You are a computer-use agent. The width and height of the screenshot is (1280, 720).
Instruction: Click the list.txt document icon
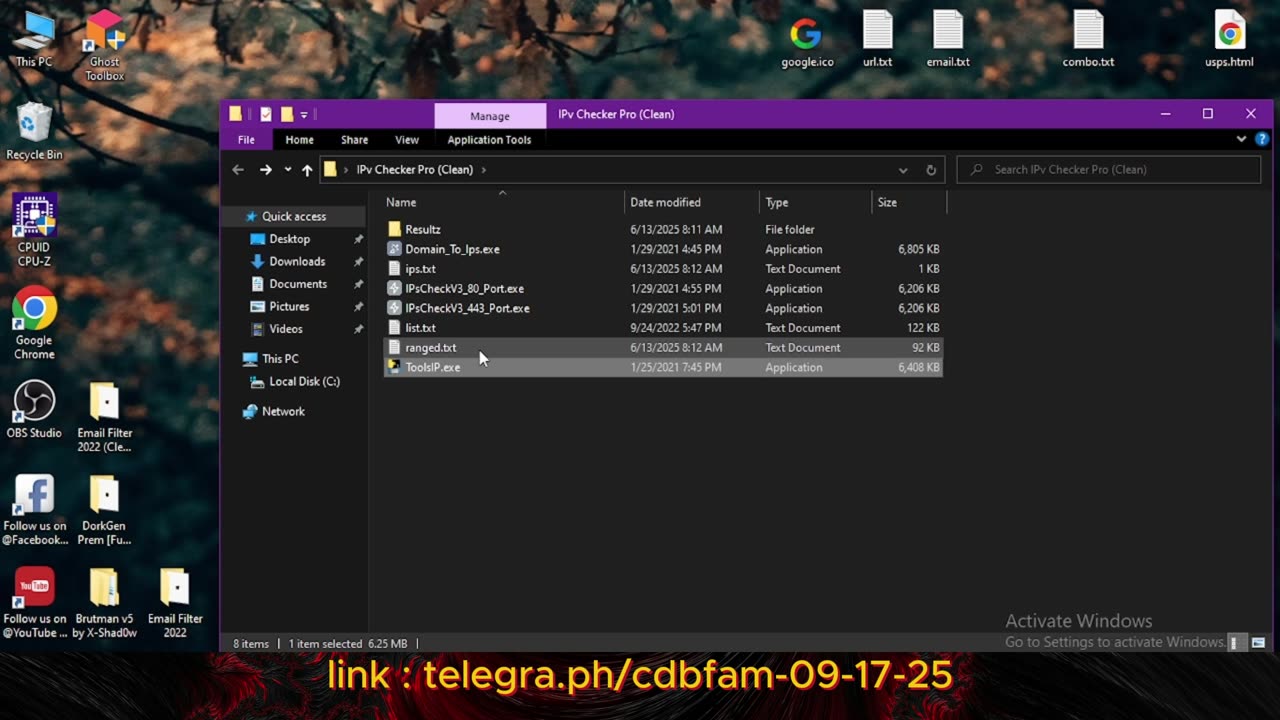tap(394, 328)
